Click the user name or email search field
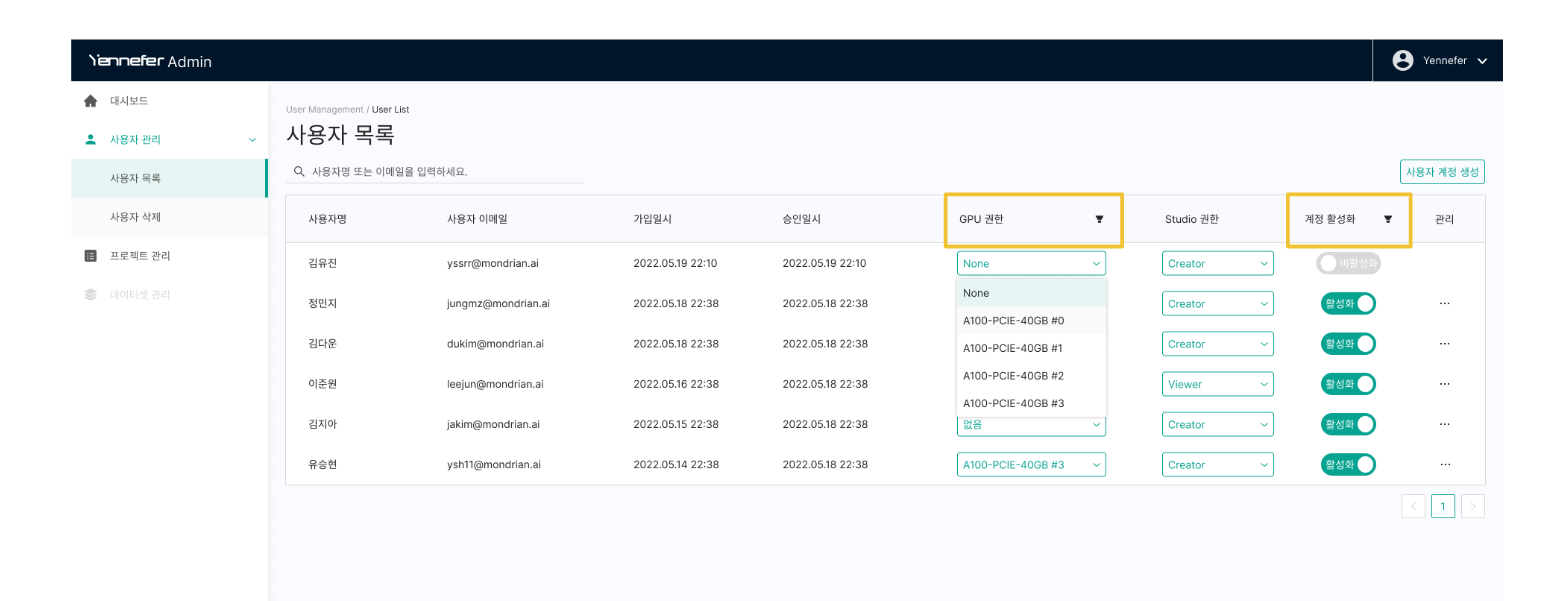The image size is (1567, 601). (440, 172)
